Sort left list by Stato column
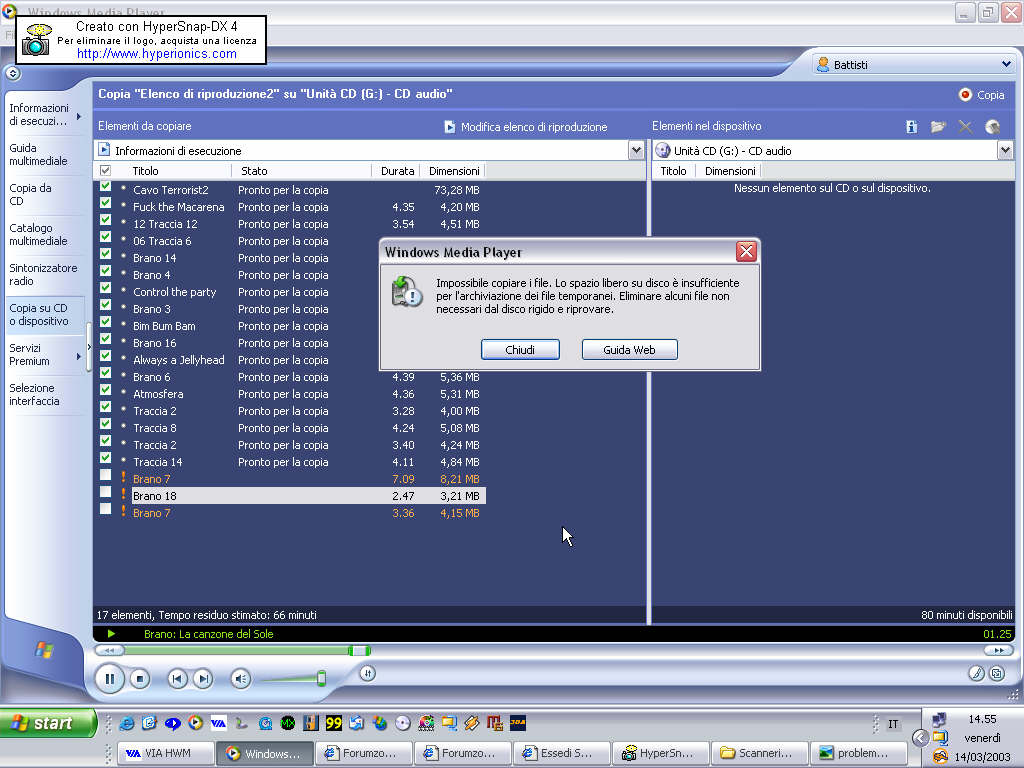1024x768 pixels. 254,171
